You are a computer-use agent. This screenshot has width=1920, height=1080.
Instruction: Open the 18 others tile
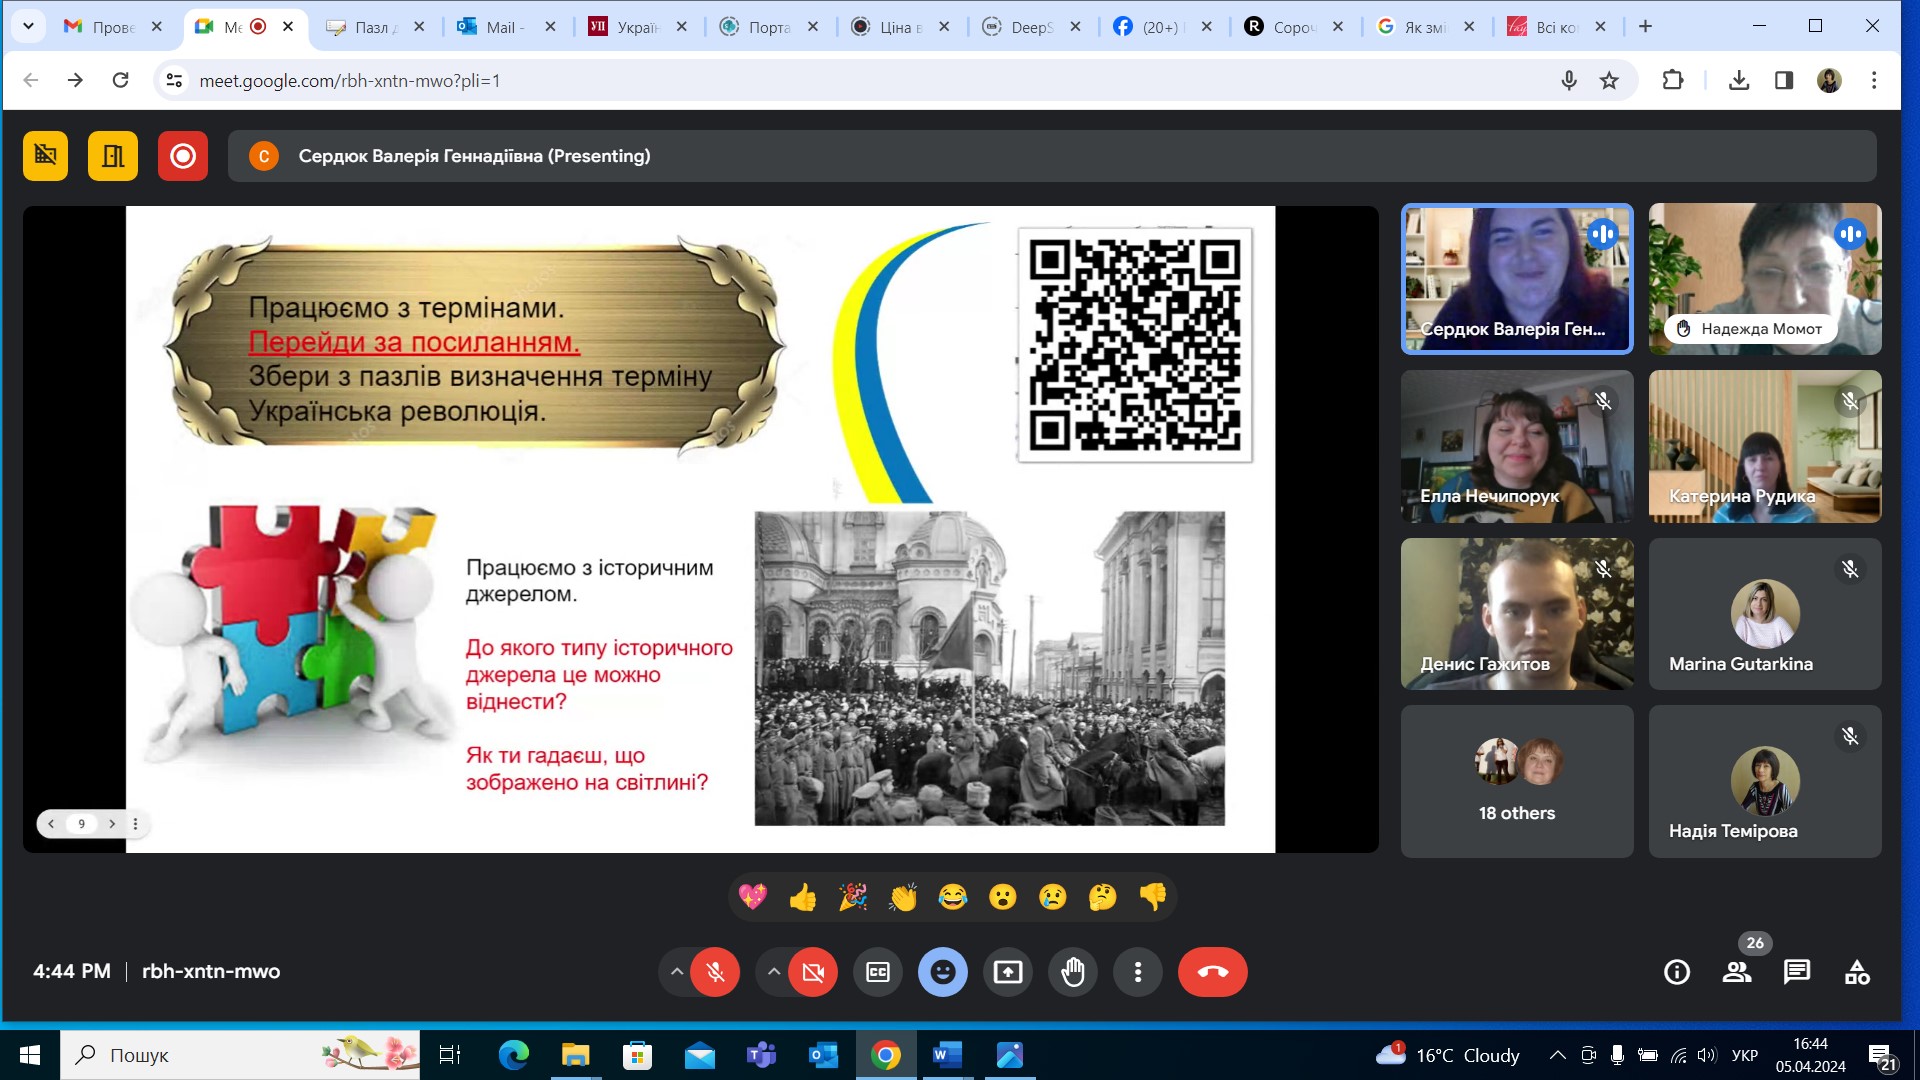[1517, 781]
